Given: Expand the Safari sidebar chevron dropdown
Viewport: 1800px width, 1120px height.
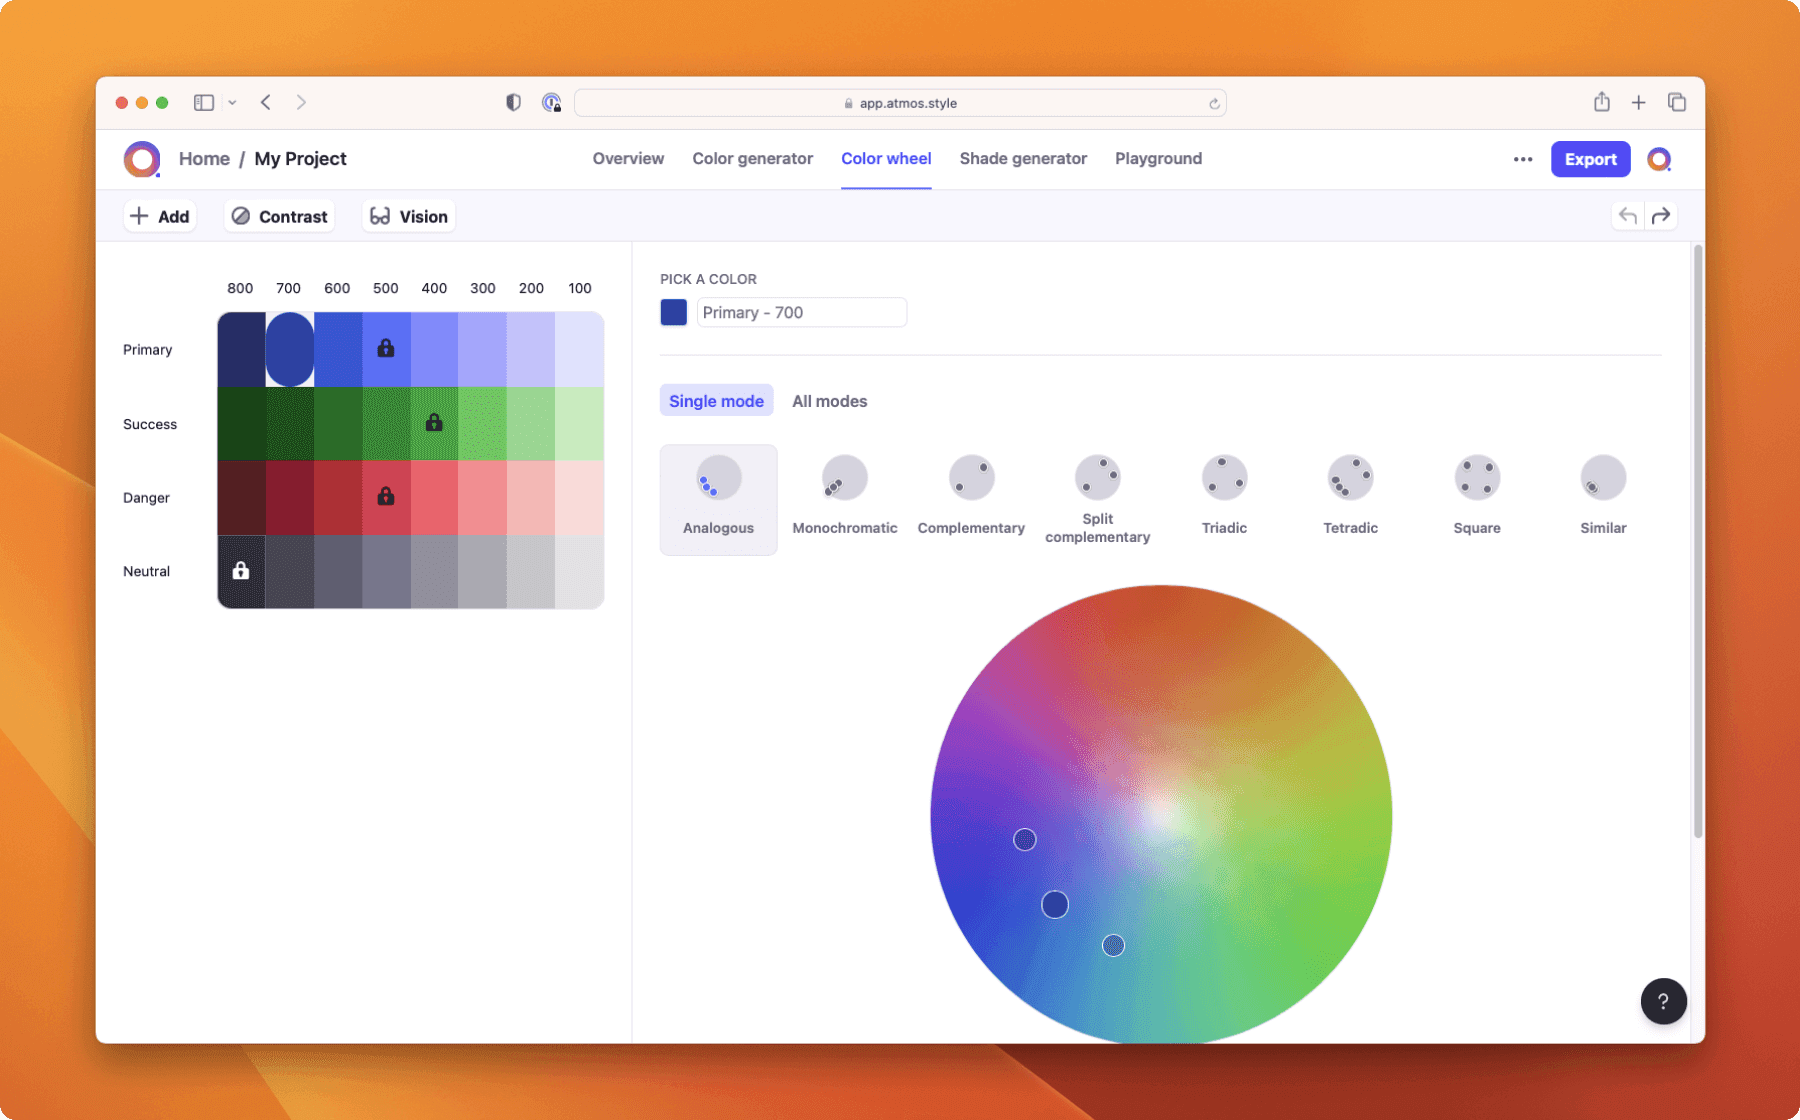Looking at the screenshot, I should (232, 102).
